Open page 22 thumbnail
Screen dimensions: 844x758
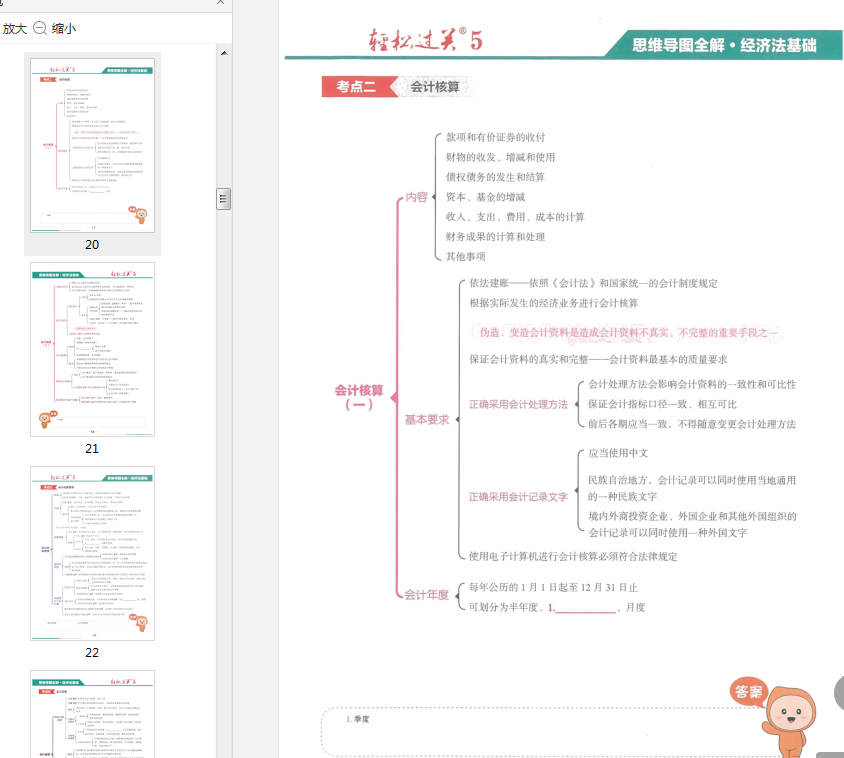point(92,553)
